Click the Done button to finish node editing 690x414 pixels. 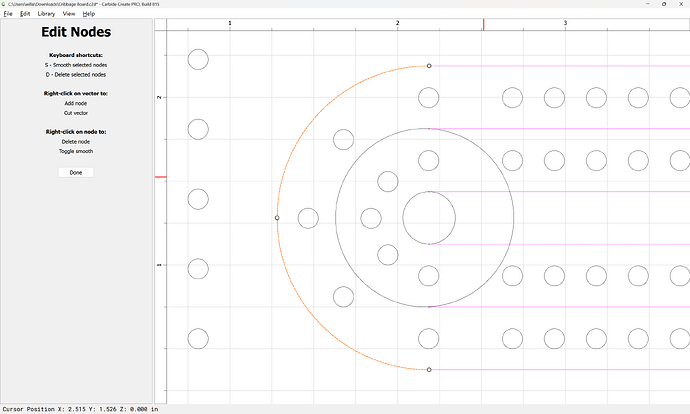[76, 172]
